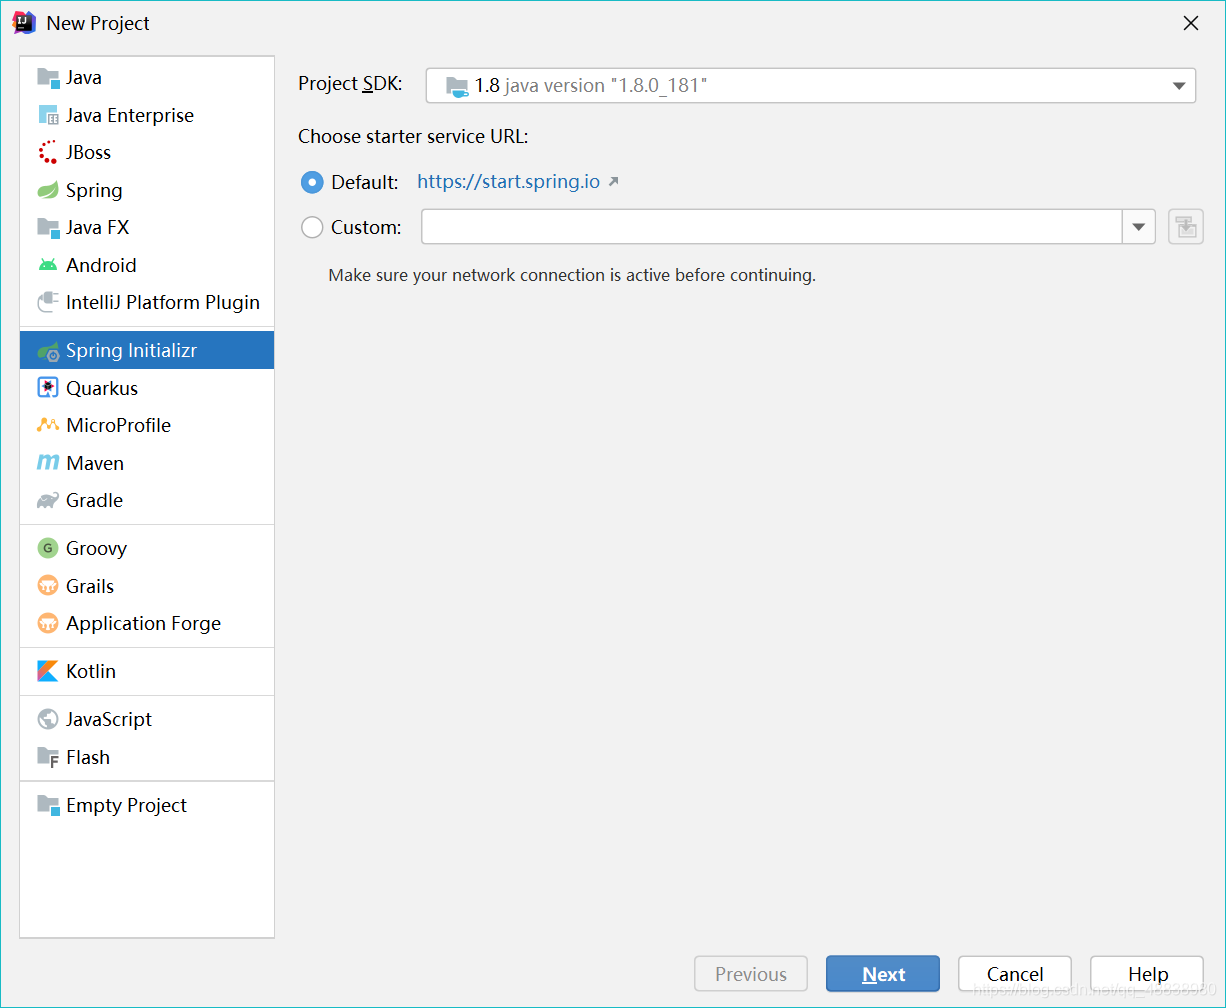Click the 'New Project' title text
1226x1008 pixels.
(98, 23)
